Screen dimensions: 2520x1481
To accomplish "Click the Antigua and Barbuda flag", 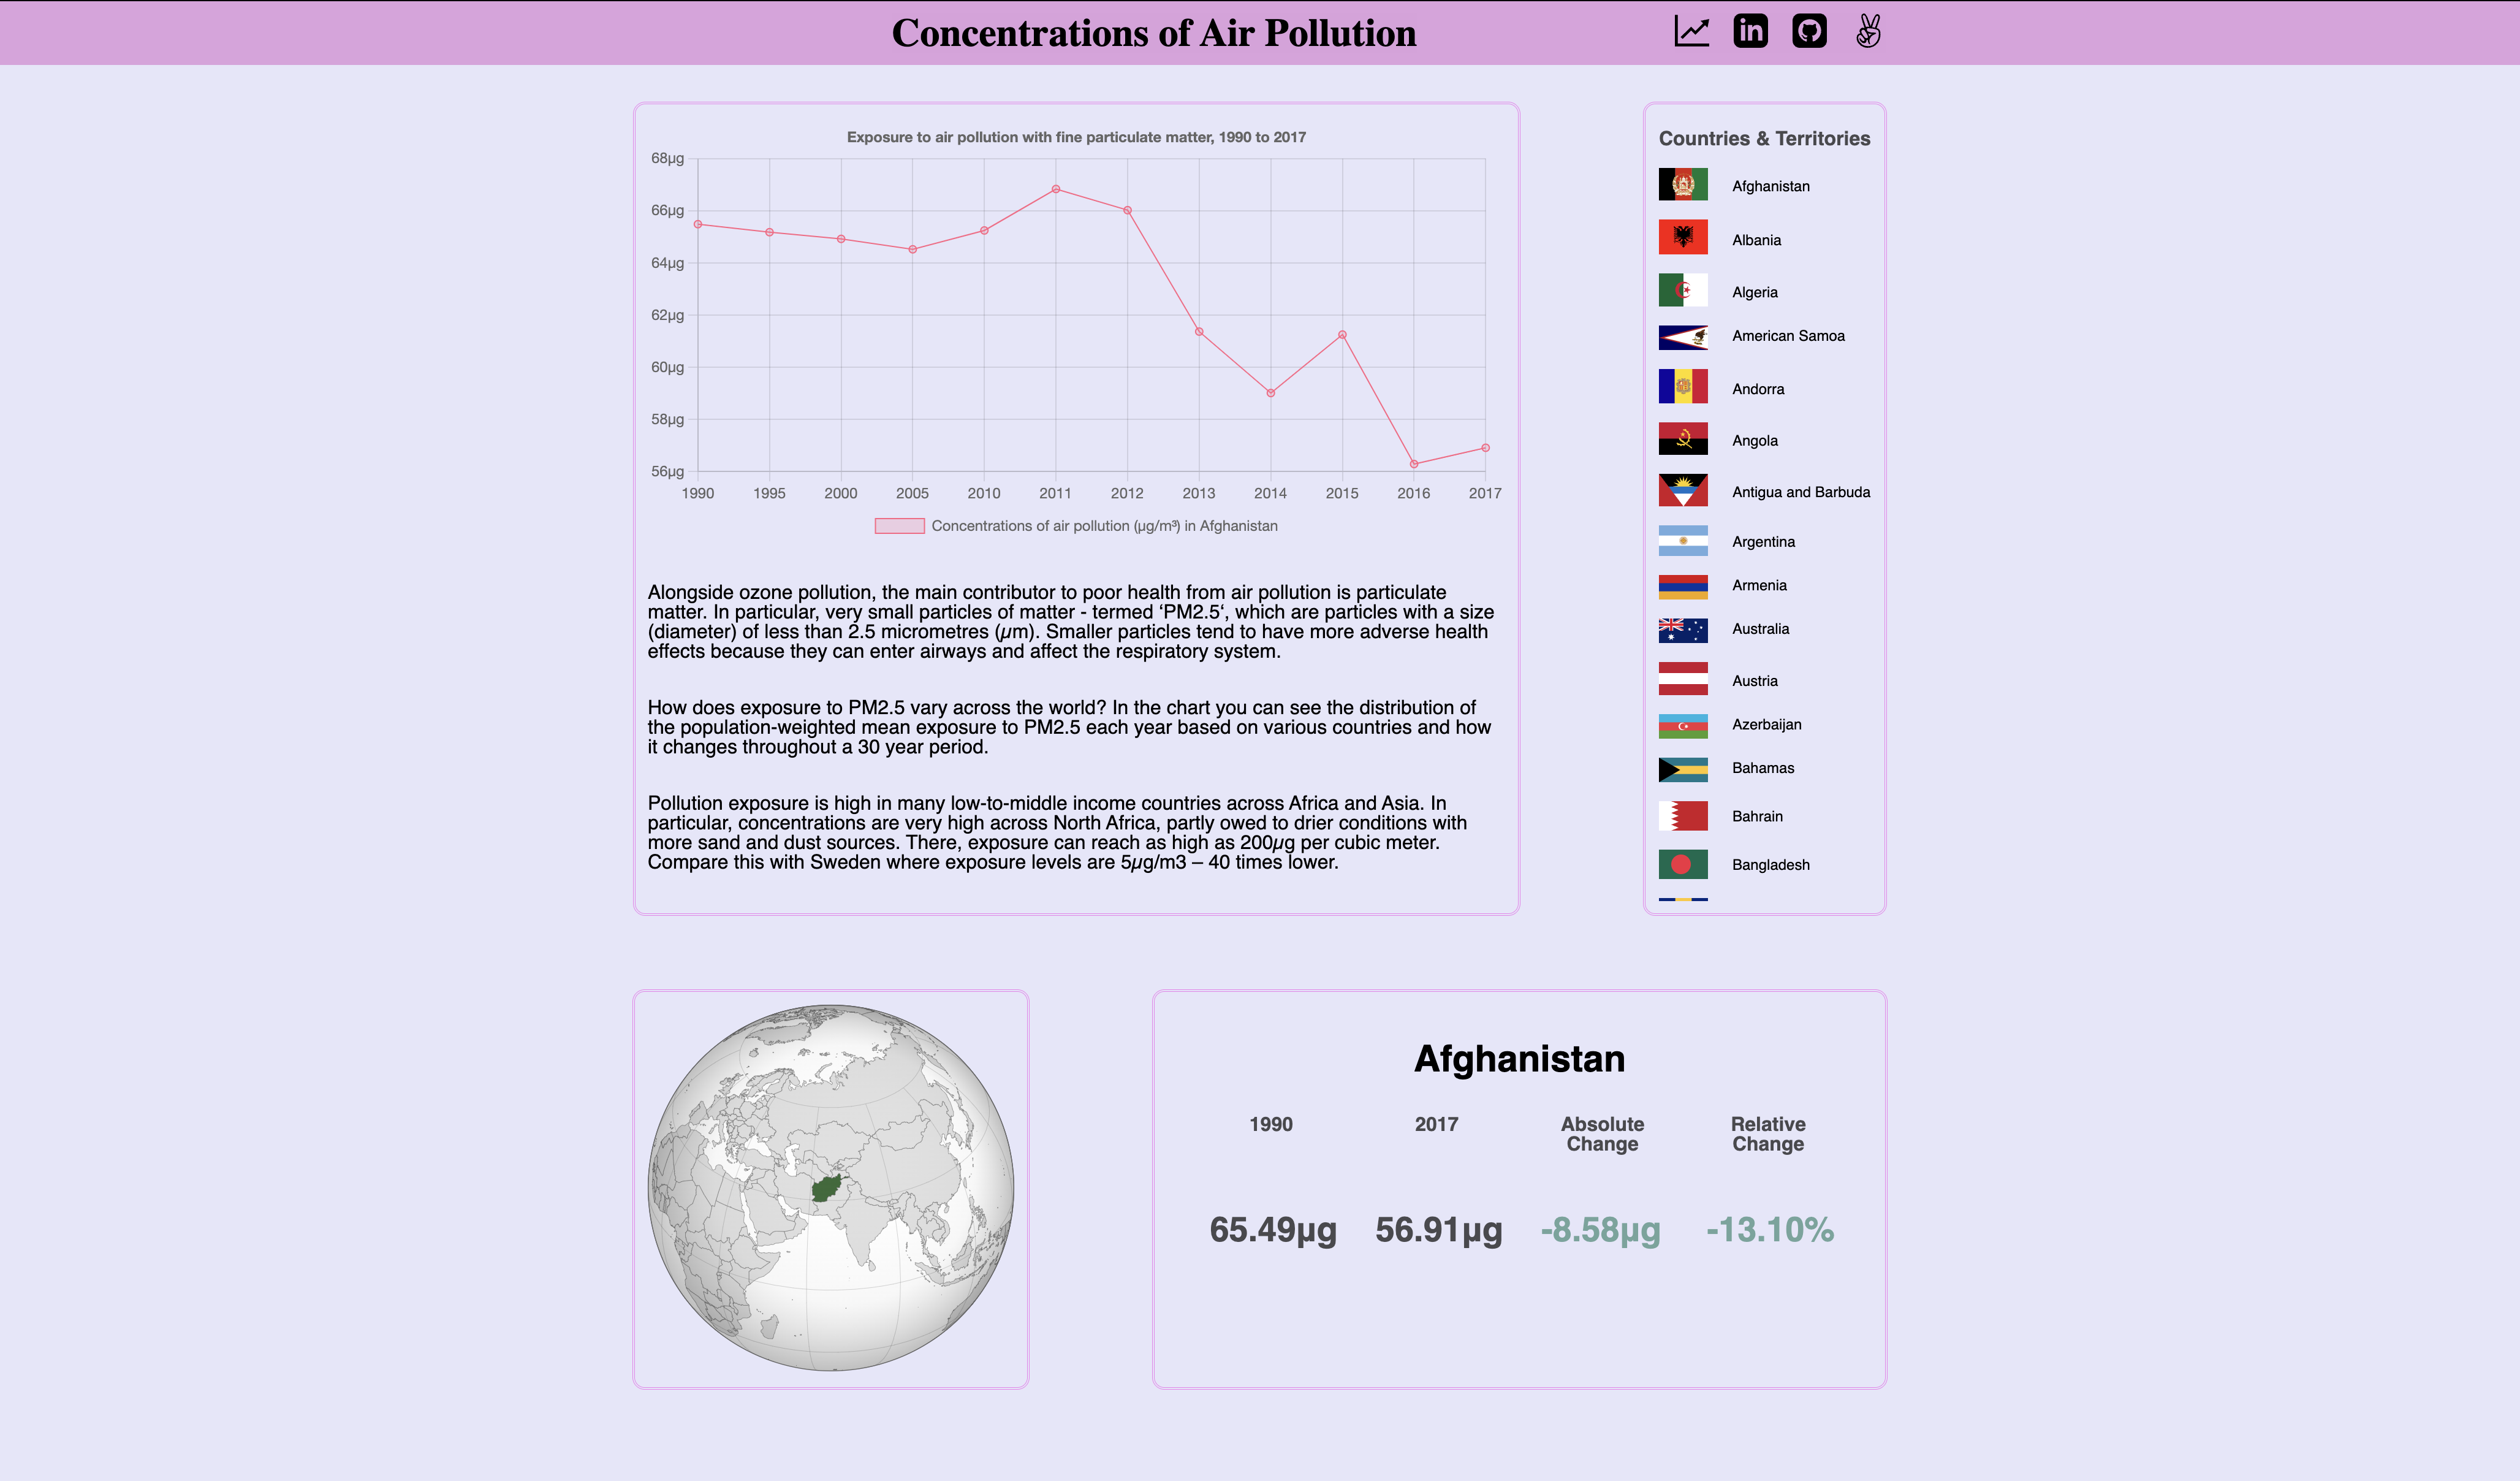I will tap(1683, 491).
